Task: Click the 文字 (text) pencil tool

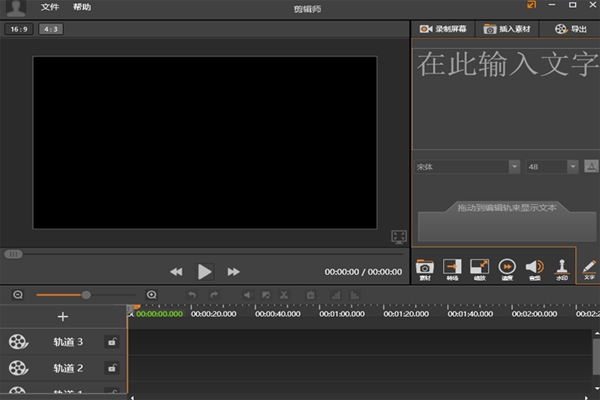Action: click(589, 268)
